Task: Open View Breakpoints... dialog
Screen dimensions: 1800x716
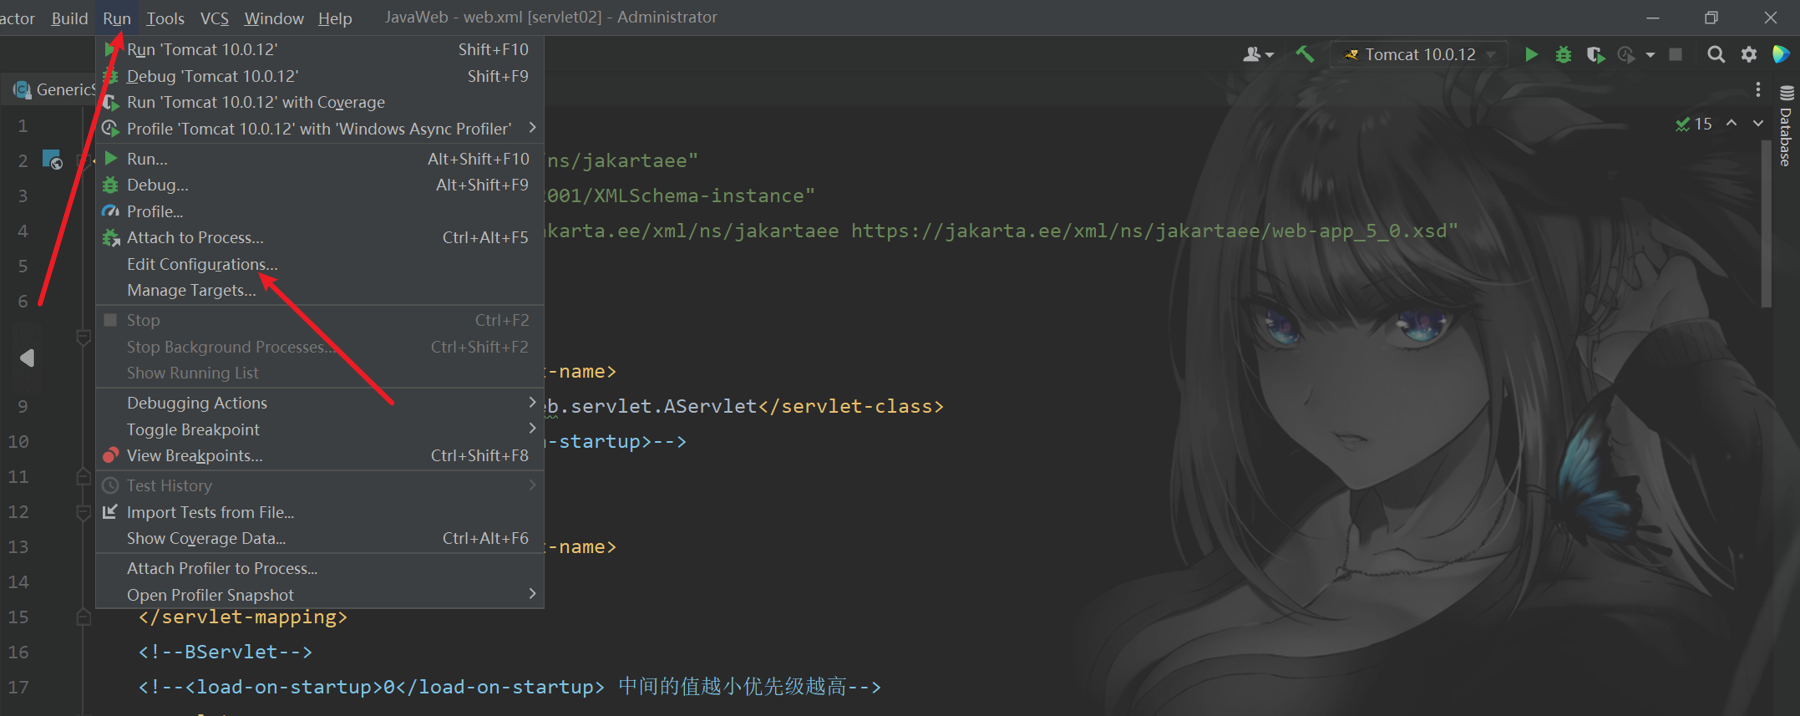Action: click(320, 455)
